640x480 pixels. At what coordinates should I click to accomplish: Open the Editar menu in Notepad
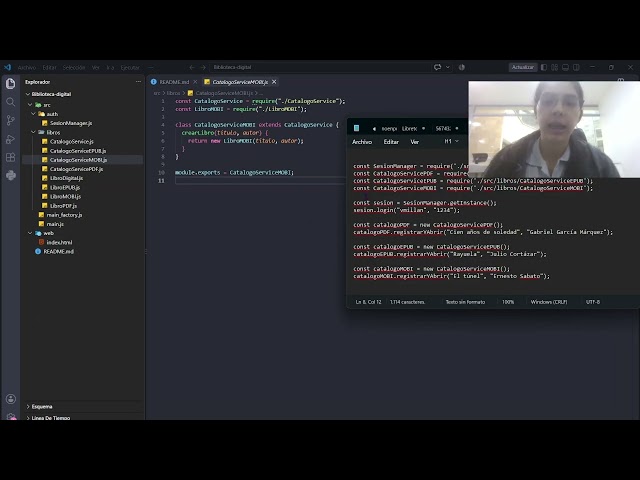click(x=391, y=142)
